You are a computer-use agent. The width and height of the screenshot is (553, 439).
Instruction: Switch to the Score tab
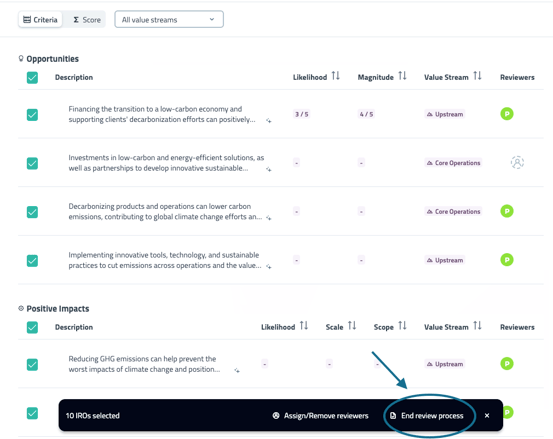(87, 20)
